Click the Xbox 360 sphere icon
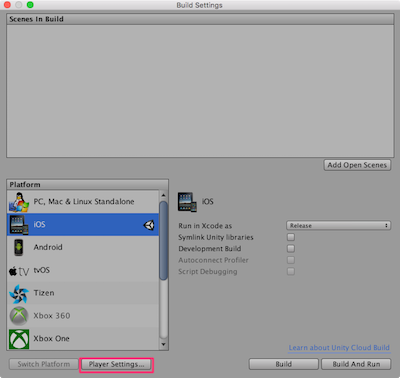The width and height of the screenshot is (400, 378). coord(19,316)
